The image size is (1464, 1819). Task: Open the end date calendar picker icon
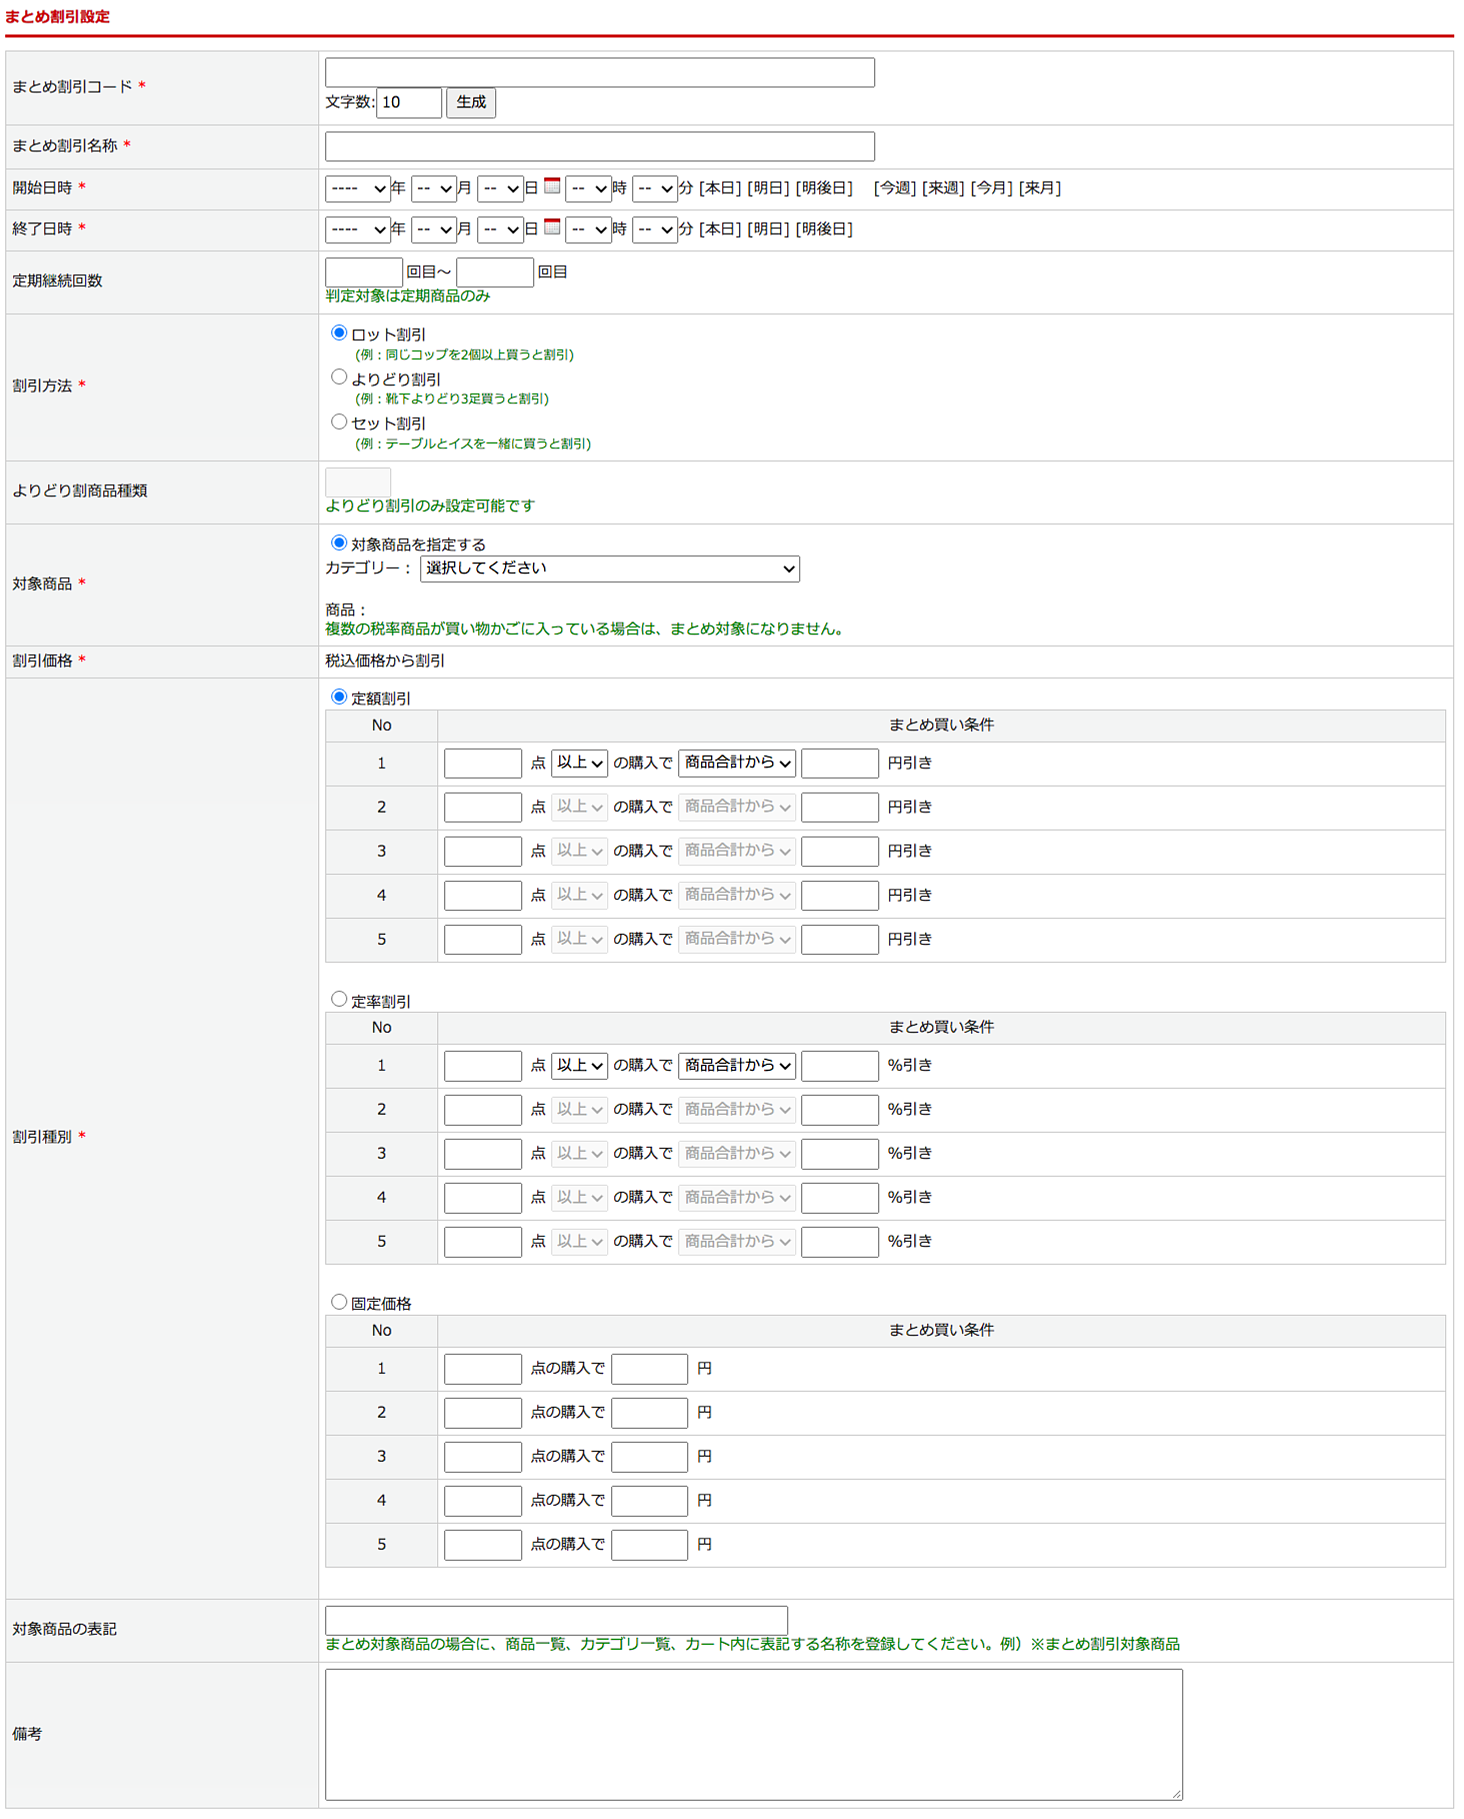[551, 227]
